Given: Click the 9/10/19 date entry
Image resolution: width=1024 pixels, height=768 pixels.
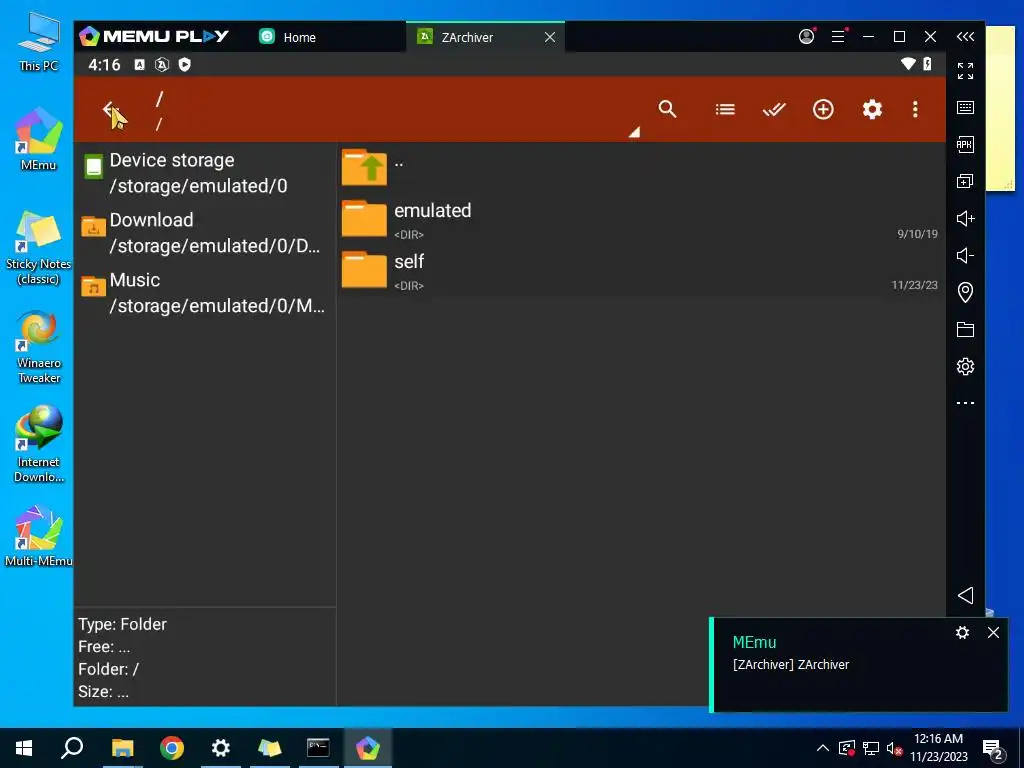Looking at the screenshot, I should (x=917, y=234).
